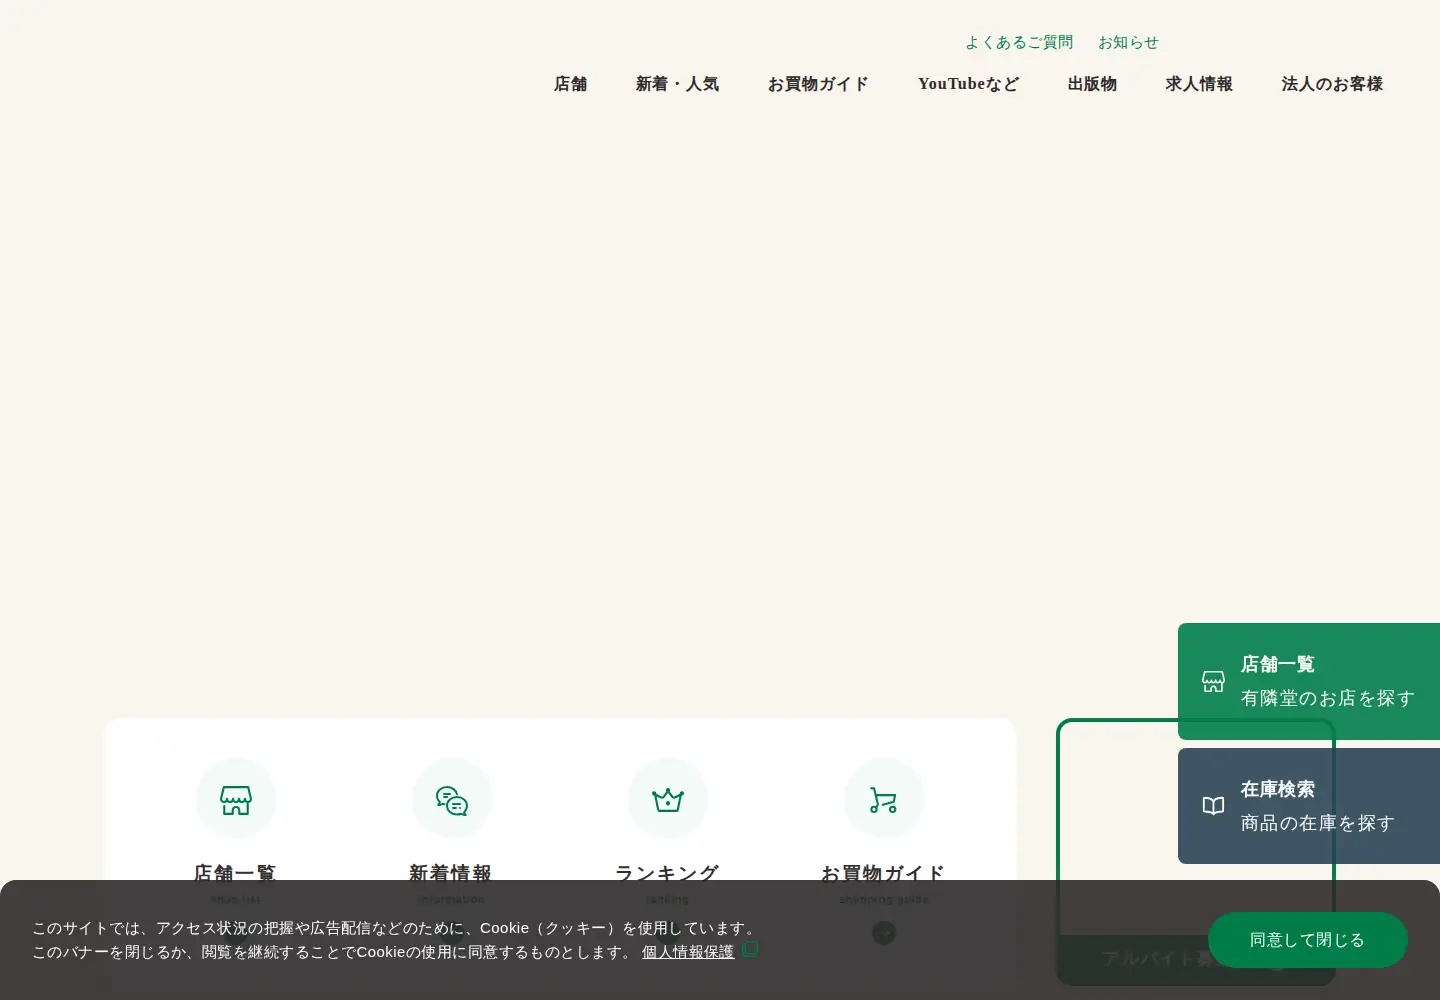Open the 店舗 navigation menu
Image resolution: width=1440 pixels, height=1000 pixels.
click(571, 84)
